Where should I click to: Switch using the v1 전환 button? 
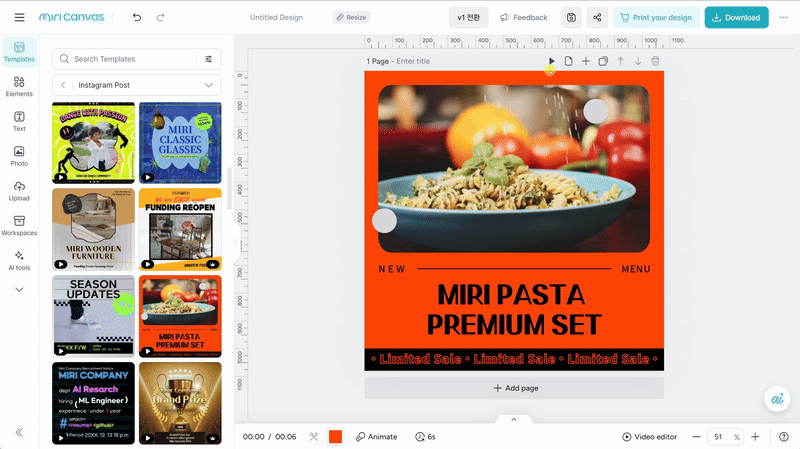(469, 17)
